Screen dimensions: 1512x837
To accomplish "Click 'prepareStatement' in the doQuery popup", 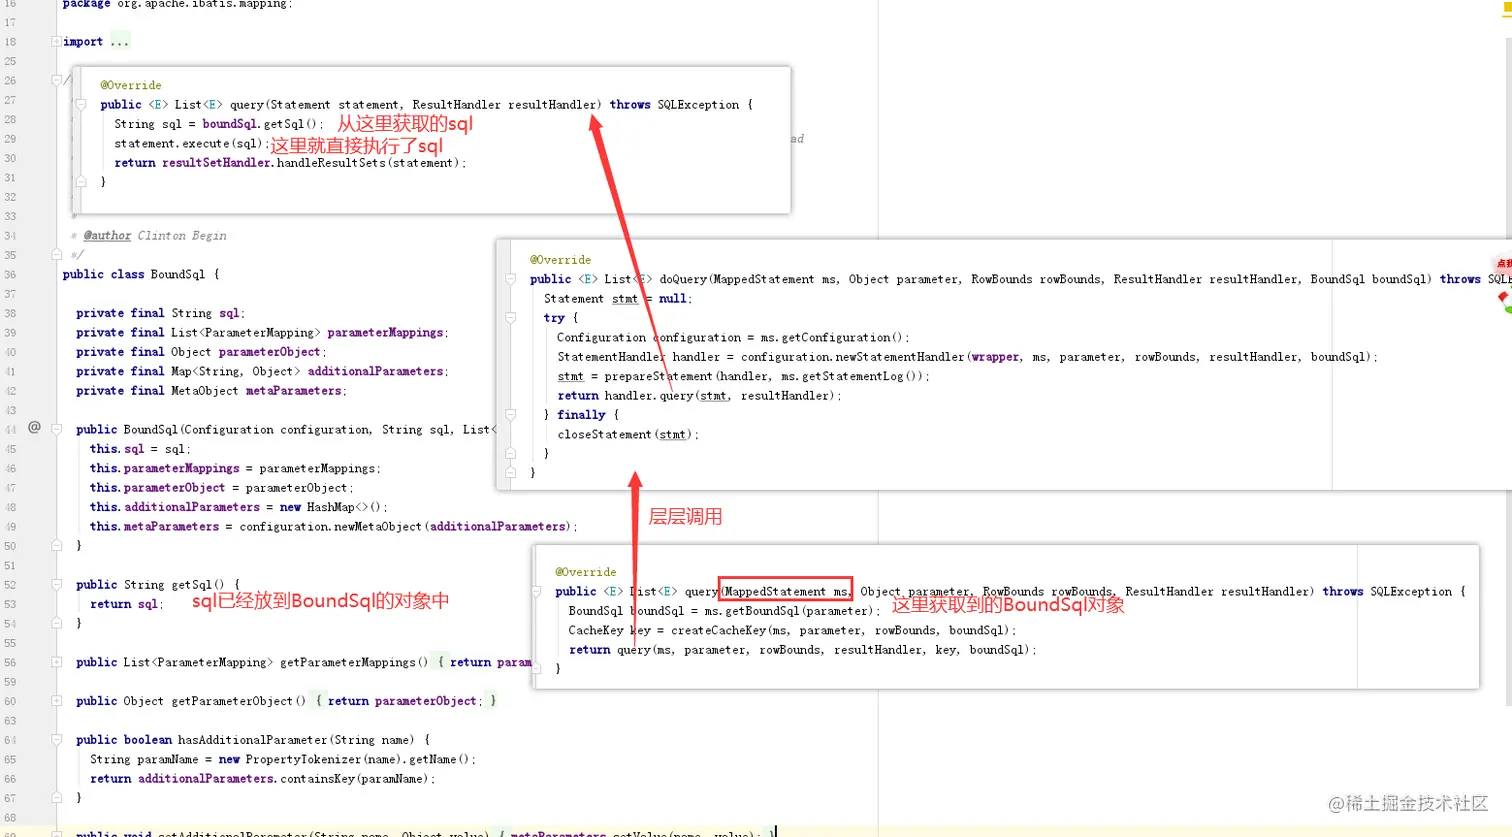I will pos(658,376).
